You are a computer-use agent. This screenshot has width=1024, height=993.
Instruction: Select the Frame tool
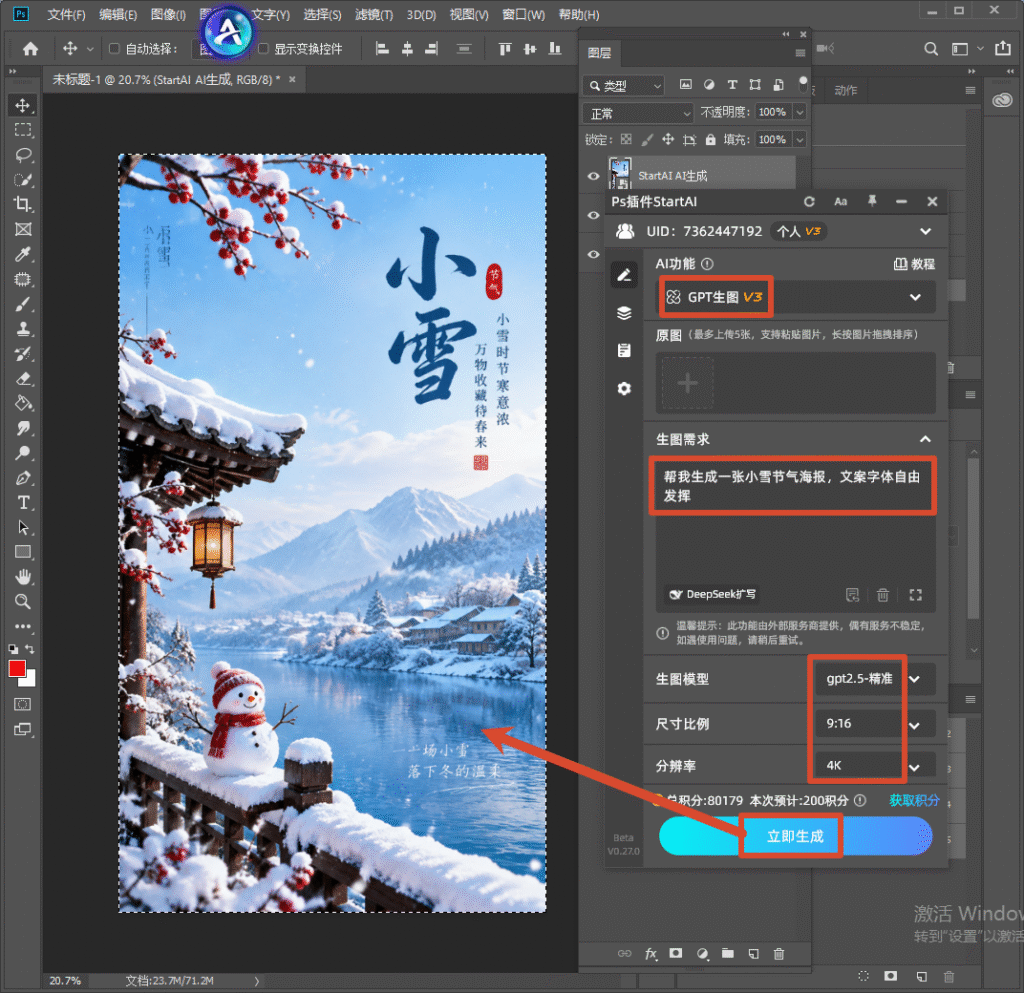pos(23,229)
